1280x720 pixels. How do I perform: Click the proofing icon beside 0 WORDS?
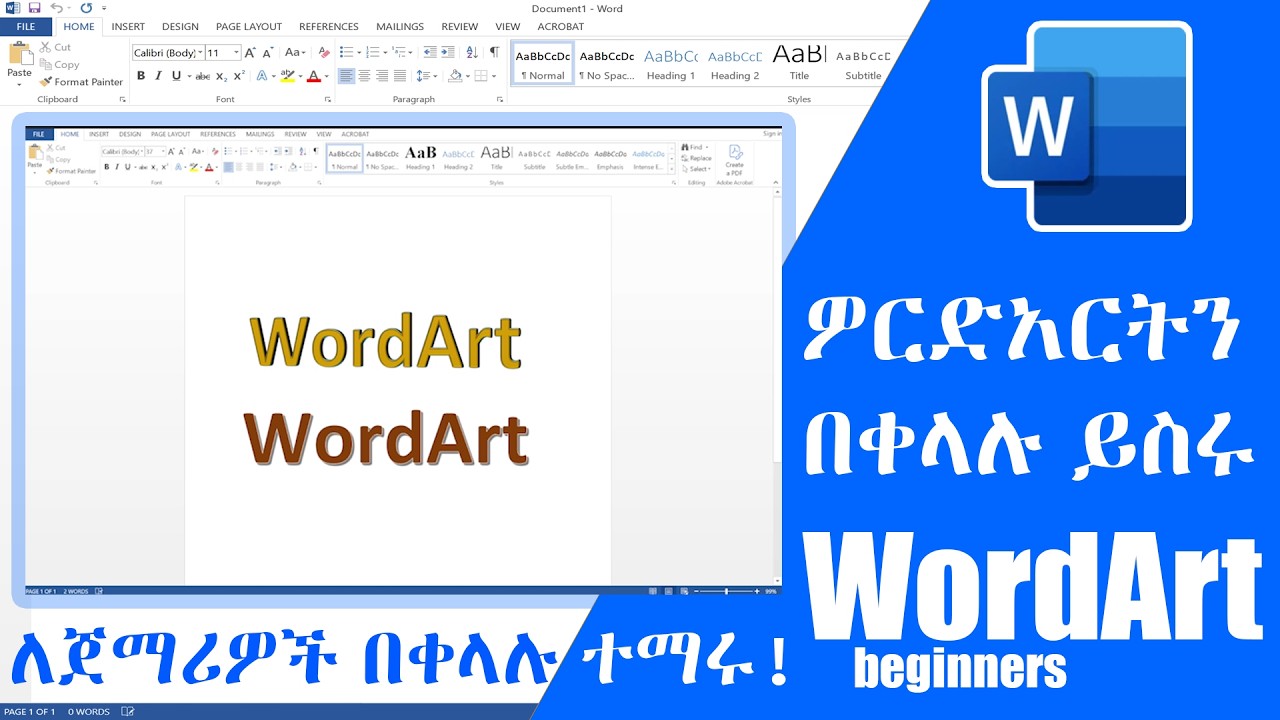(x=128, y=712)
